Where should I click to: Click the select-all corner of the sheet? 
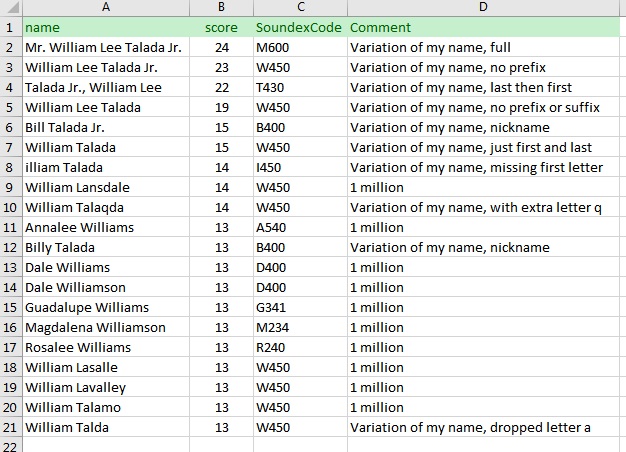coord(10,8)
